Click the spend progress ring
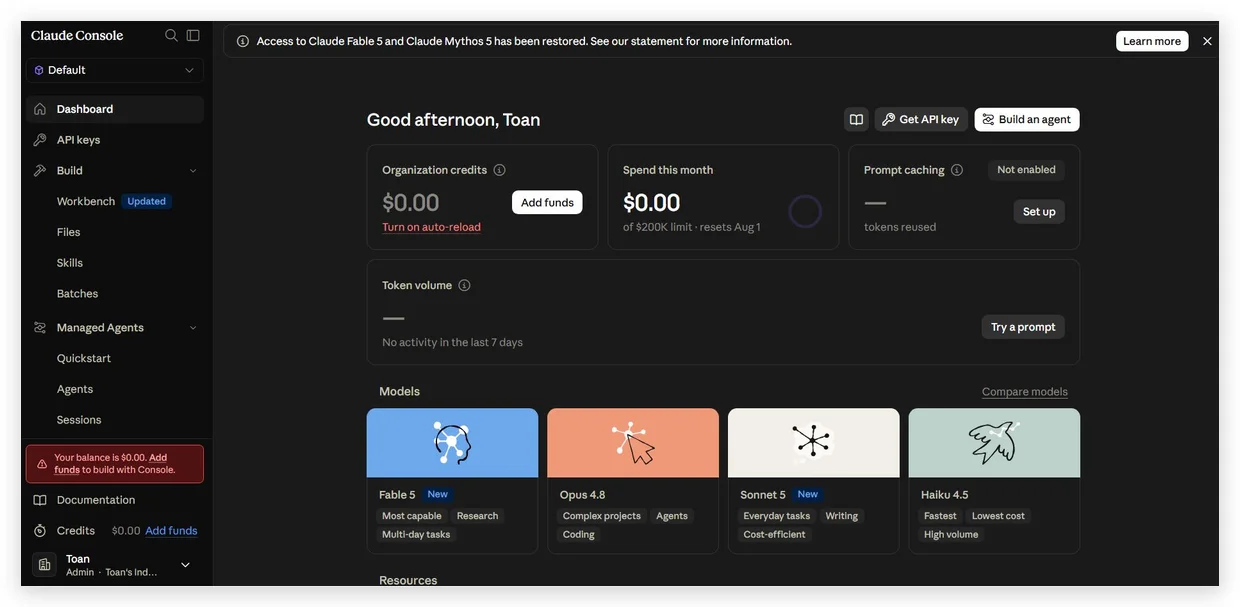Screen dimensions: 1240x607 tap(805, 211)
